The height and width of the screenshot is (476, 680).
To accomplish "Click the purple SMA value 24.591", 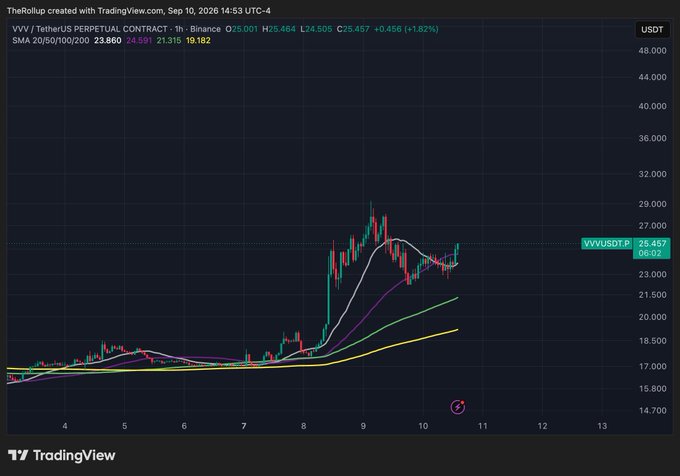I will (x=139, y=40).
